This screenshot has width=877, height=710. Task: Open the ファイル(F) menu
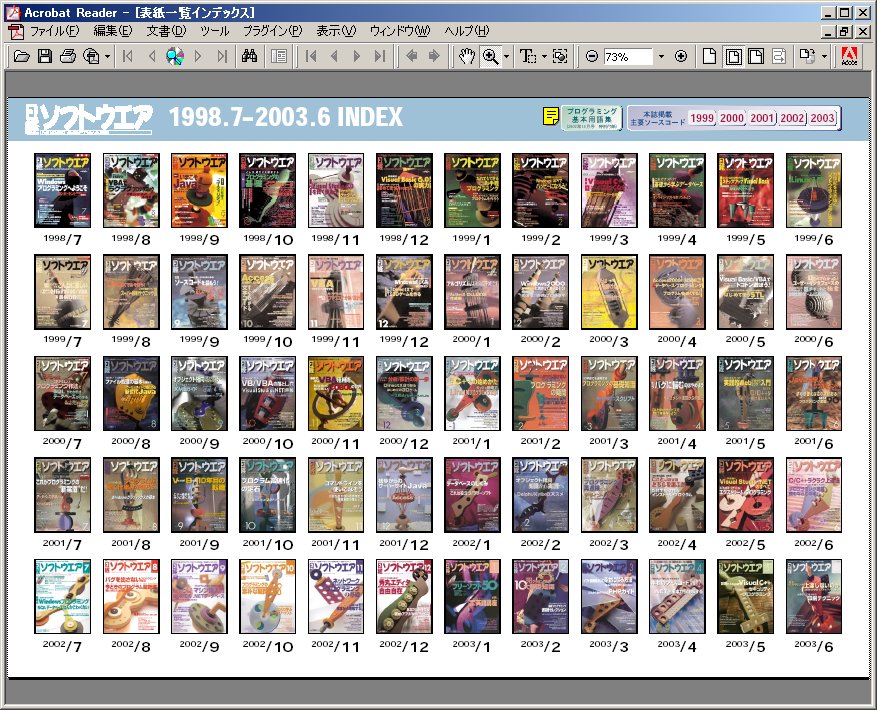[54, 31]
